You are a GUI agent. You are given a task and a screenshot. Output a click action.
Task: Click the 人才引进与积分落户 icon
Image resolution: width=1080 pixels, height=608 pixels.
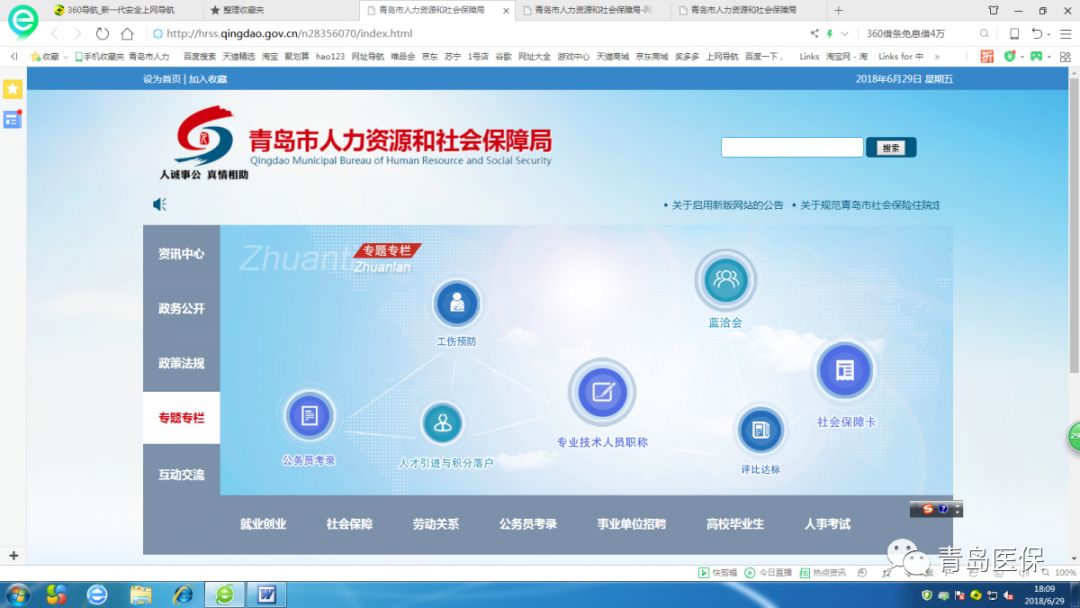point(443,424)
